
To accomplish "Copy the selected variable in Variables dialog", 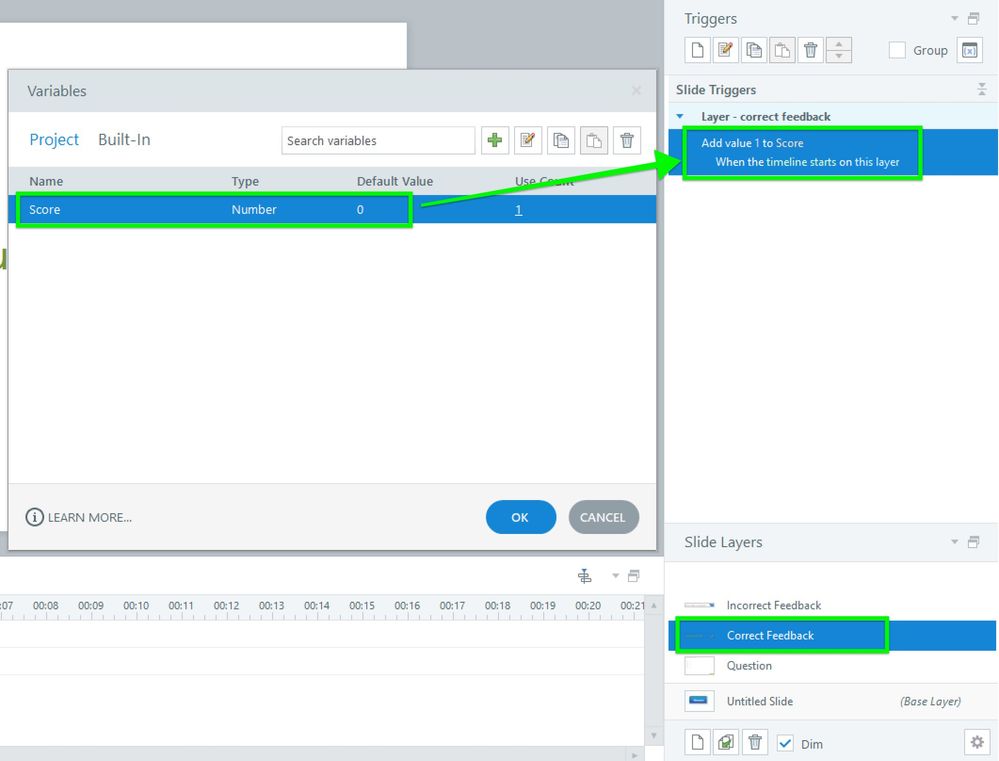I will 561,140.
